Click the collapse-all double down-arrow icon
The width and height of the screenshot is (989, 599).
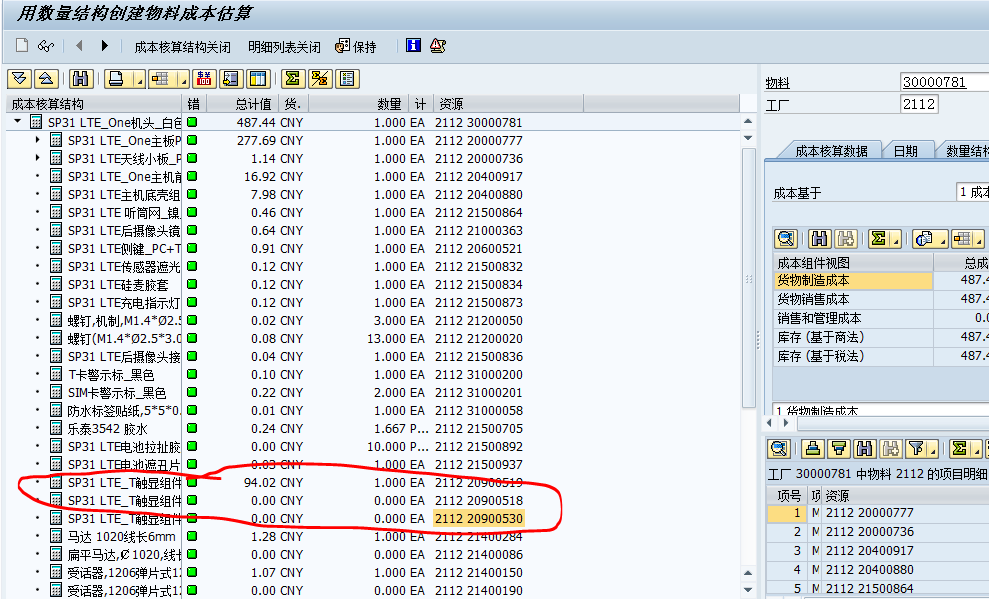click(x=18, y=78)
